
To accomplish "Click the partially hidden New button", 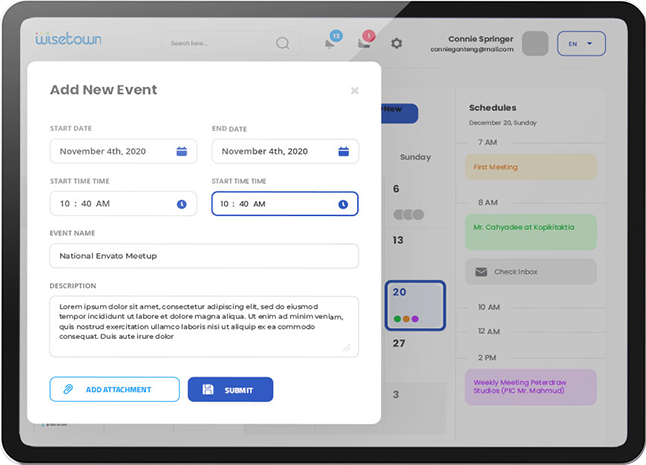I will coord(400,113).
